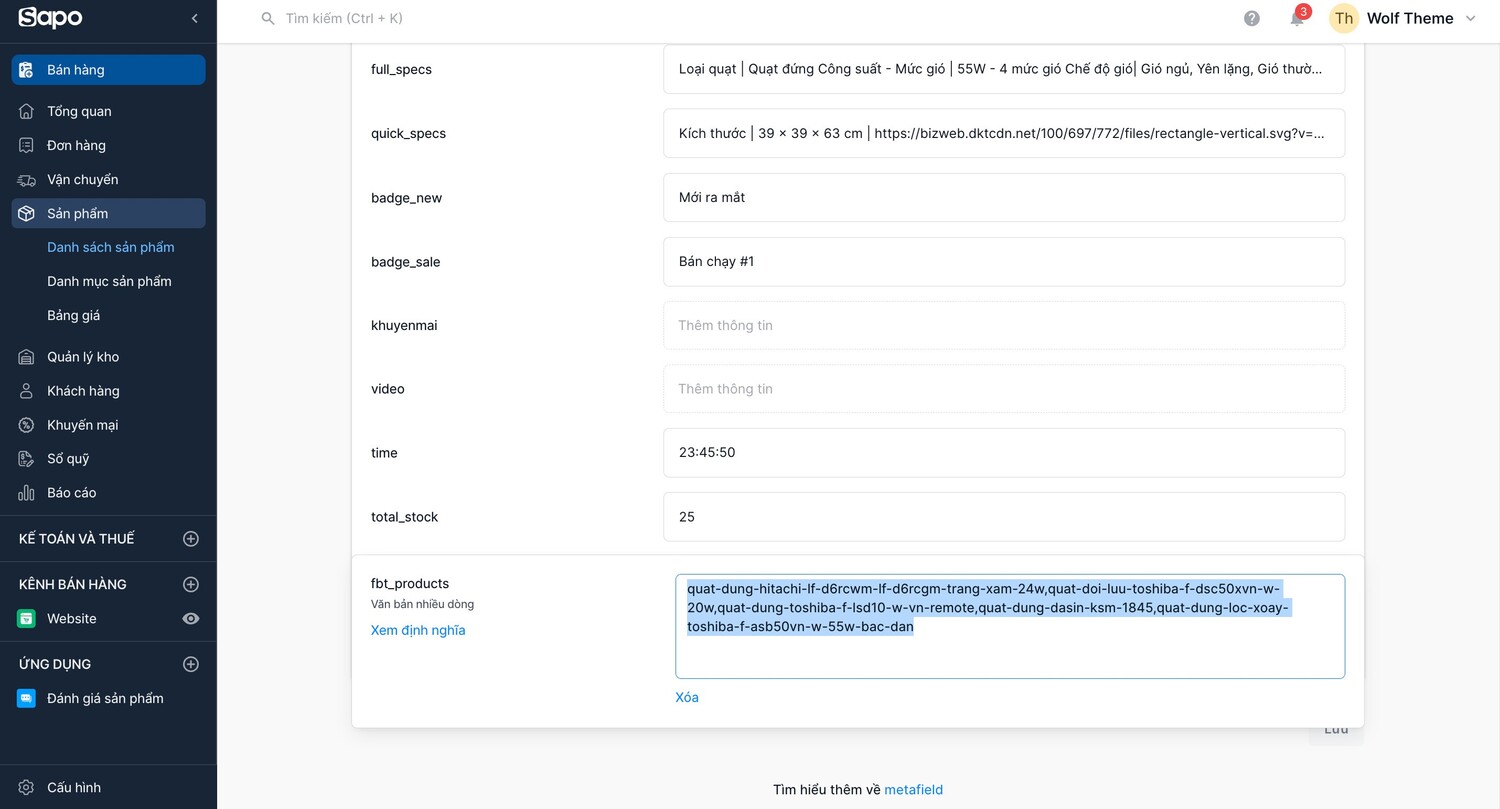Add an app with ỨNG DỤNG plus
The image size is (1500, 809).
pyautogui.click(x=191, y=664)
